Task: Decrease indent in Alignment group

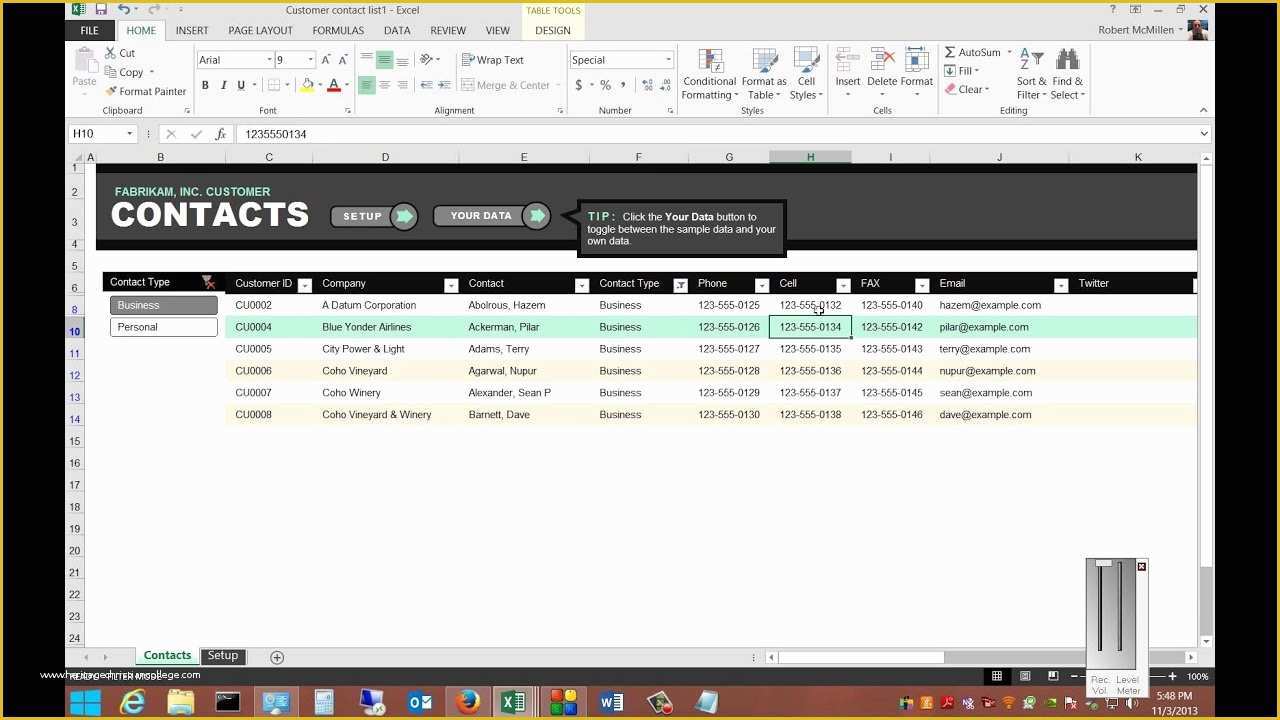Action: tap(427, 85)
